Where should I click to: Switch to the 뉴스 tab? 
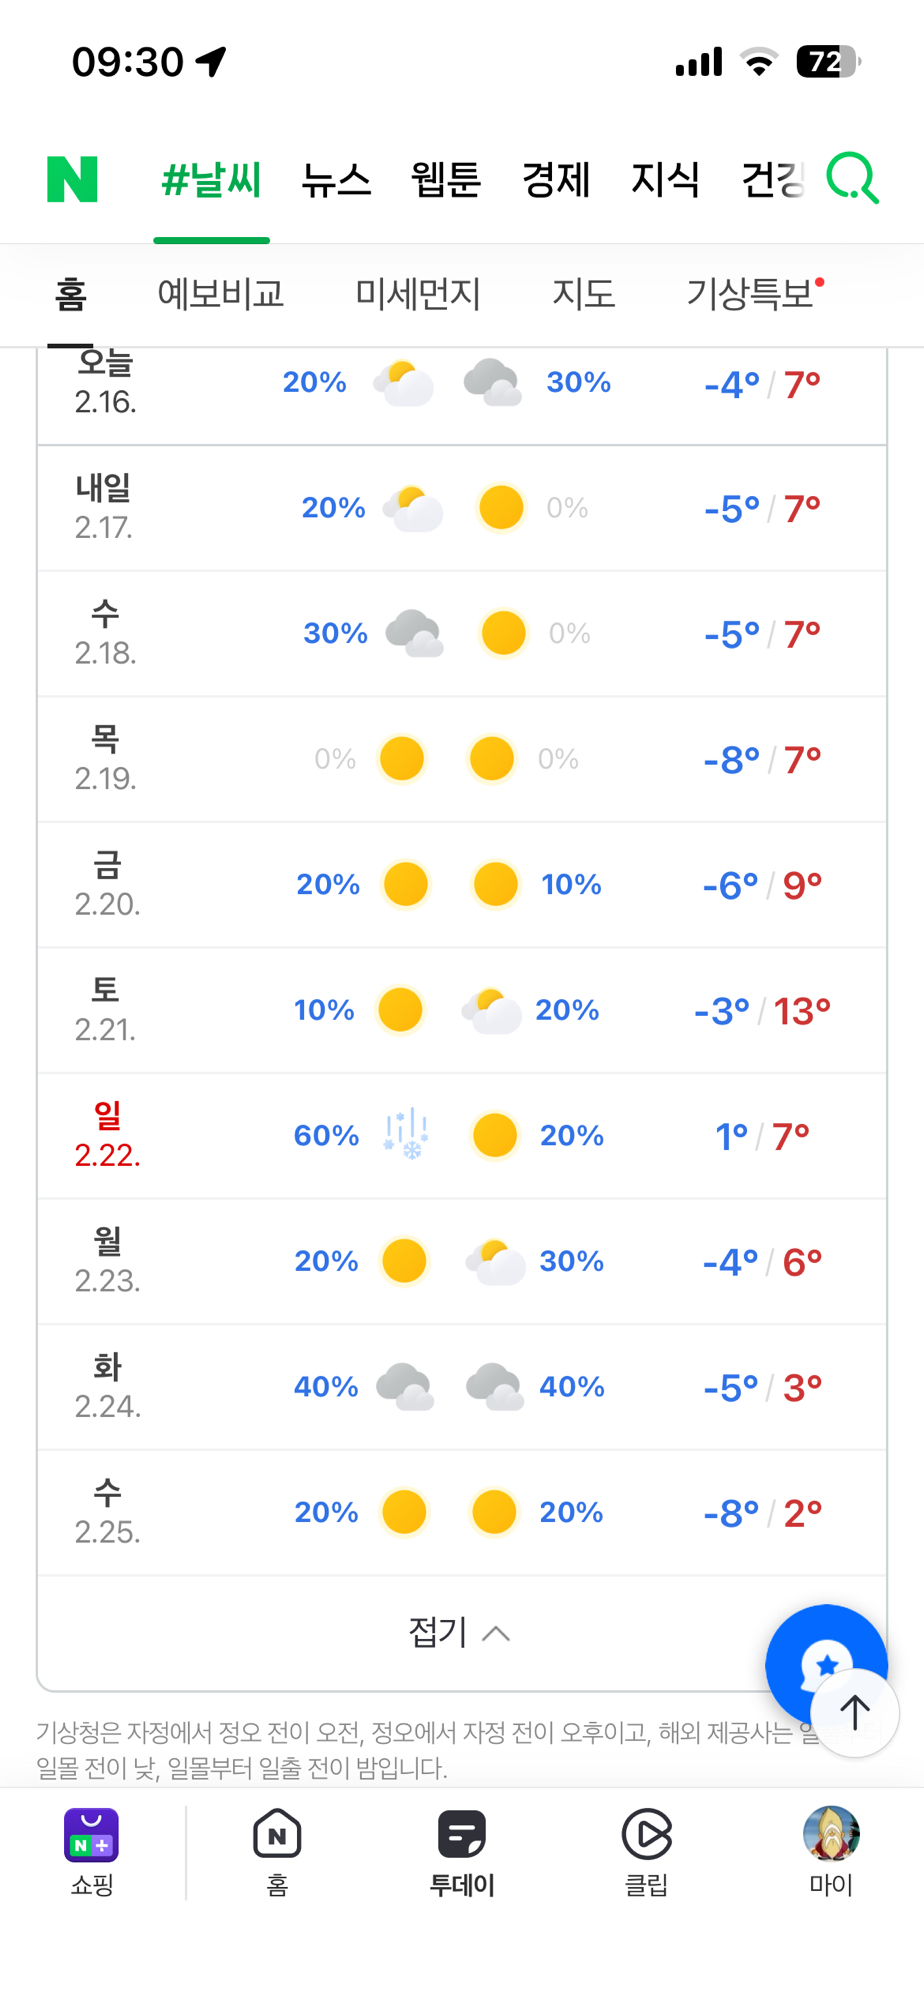(x=336, y=180)
